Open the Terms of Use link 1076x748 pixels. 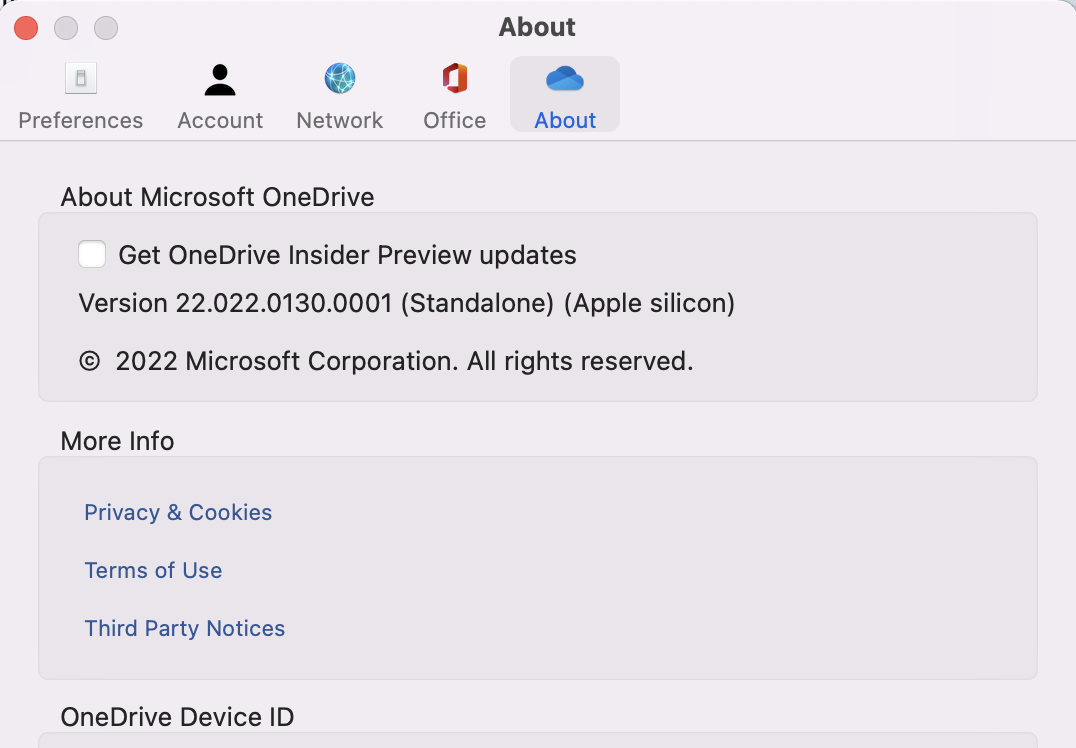point(153,570)
